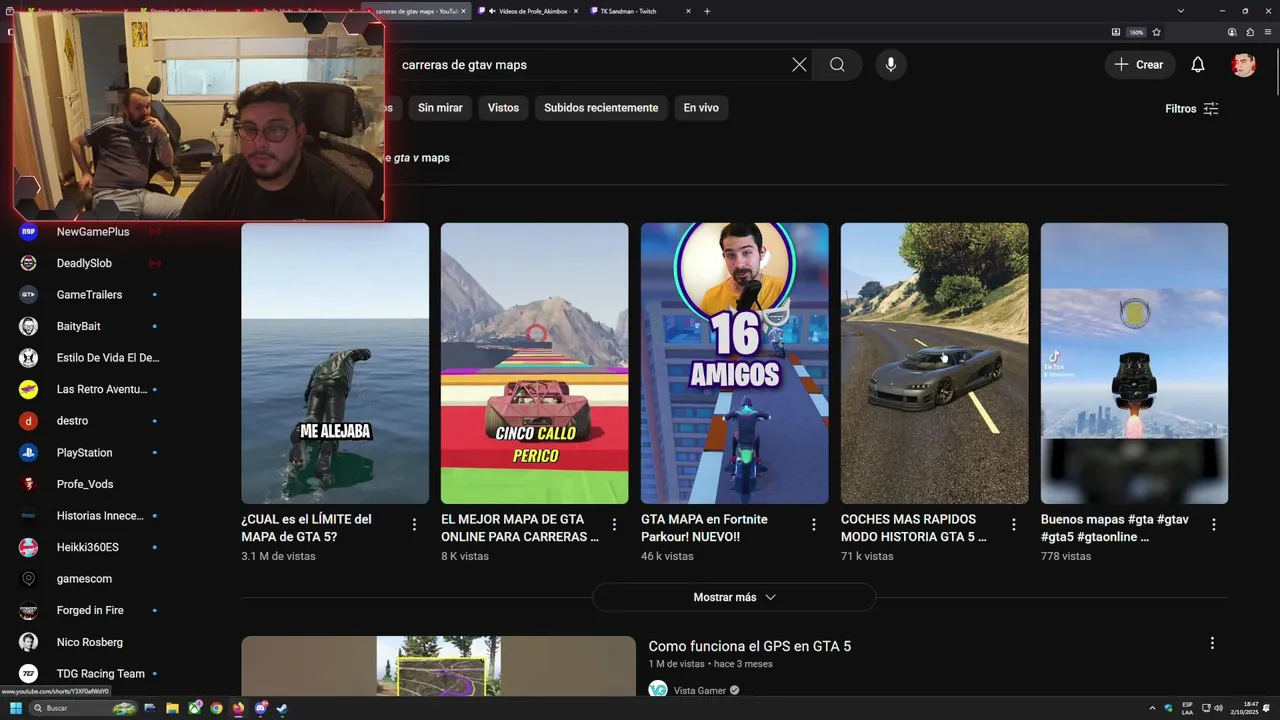Start voice search with the microphone icon
This screenshot has height=720, width=1280.
click(x=890, y=65)
